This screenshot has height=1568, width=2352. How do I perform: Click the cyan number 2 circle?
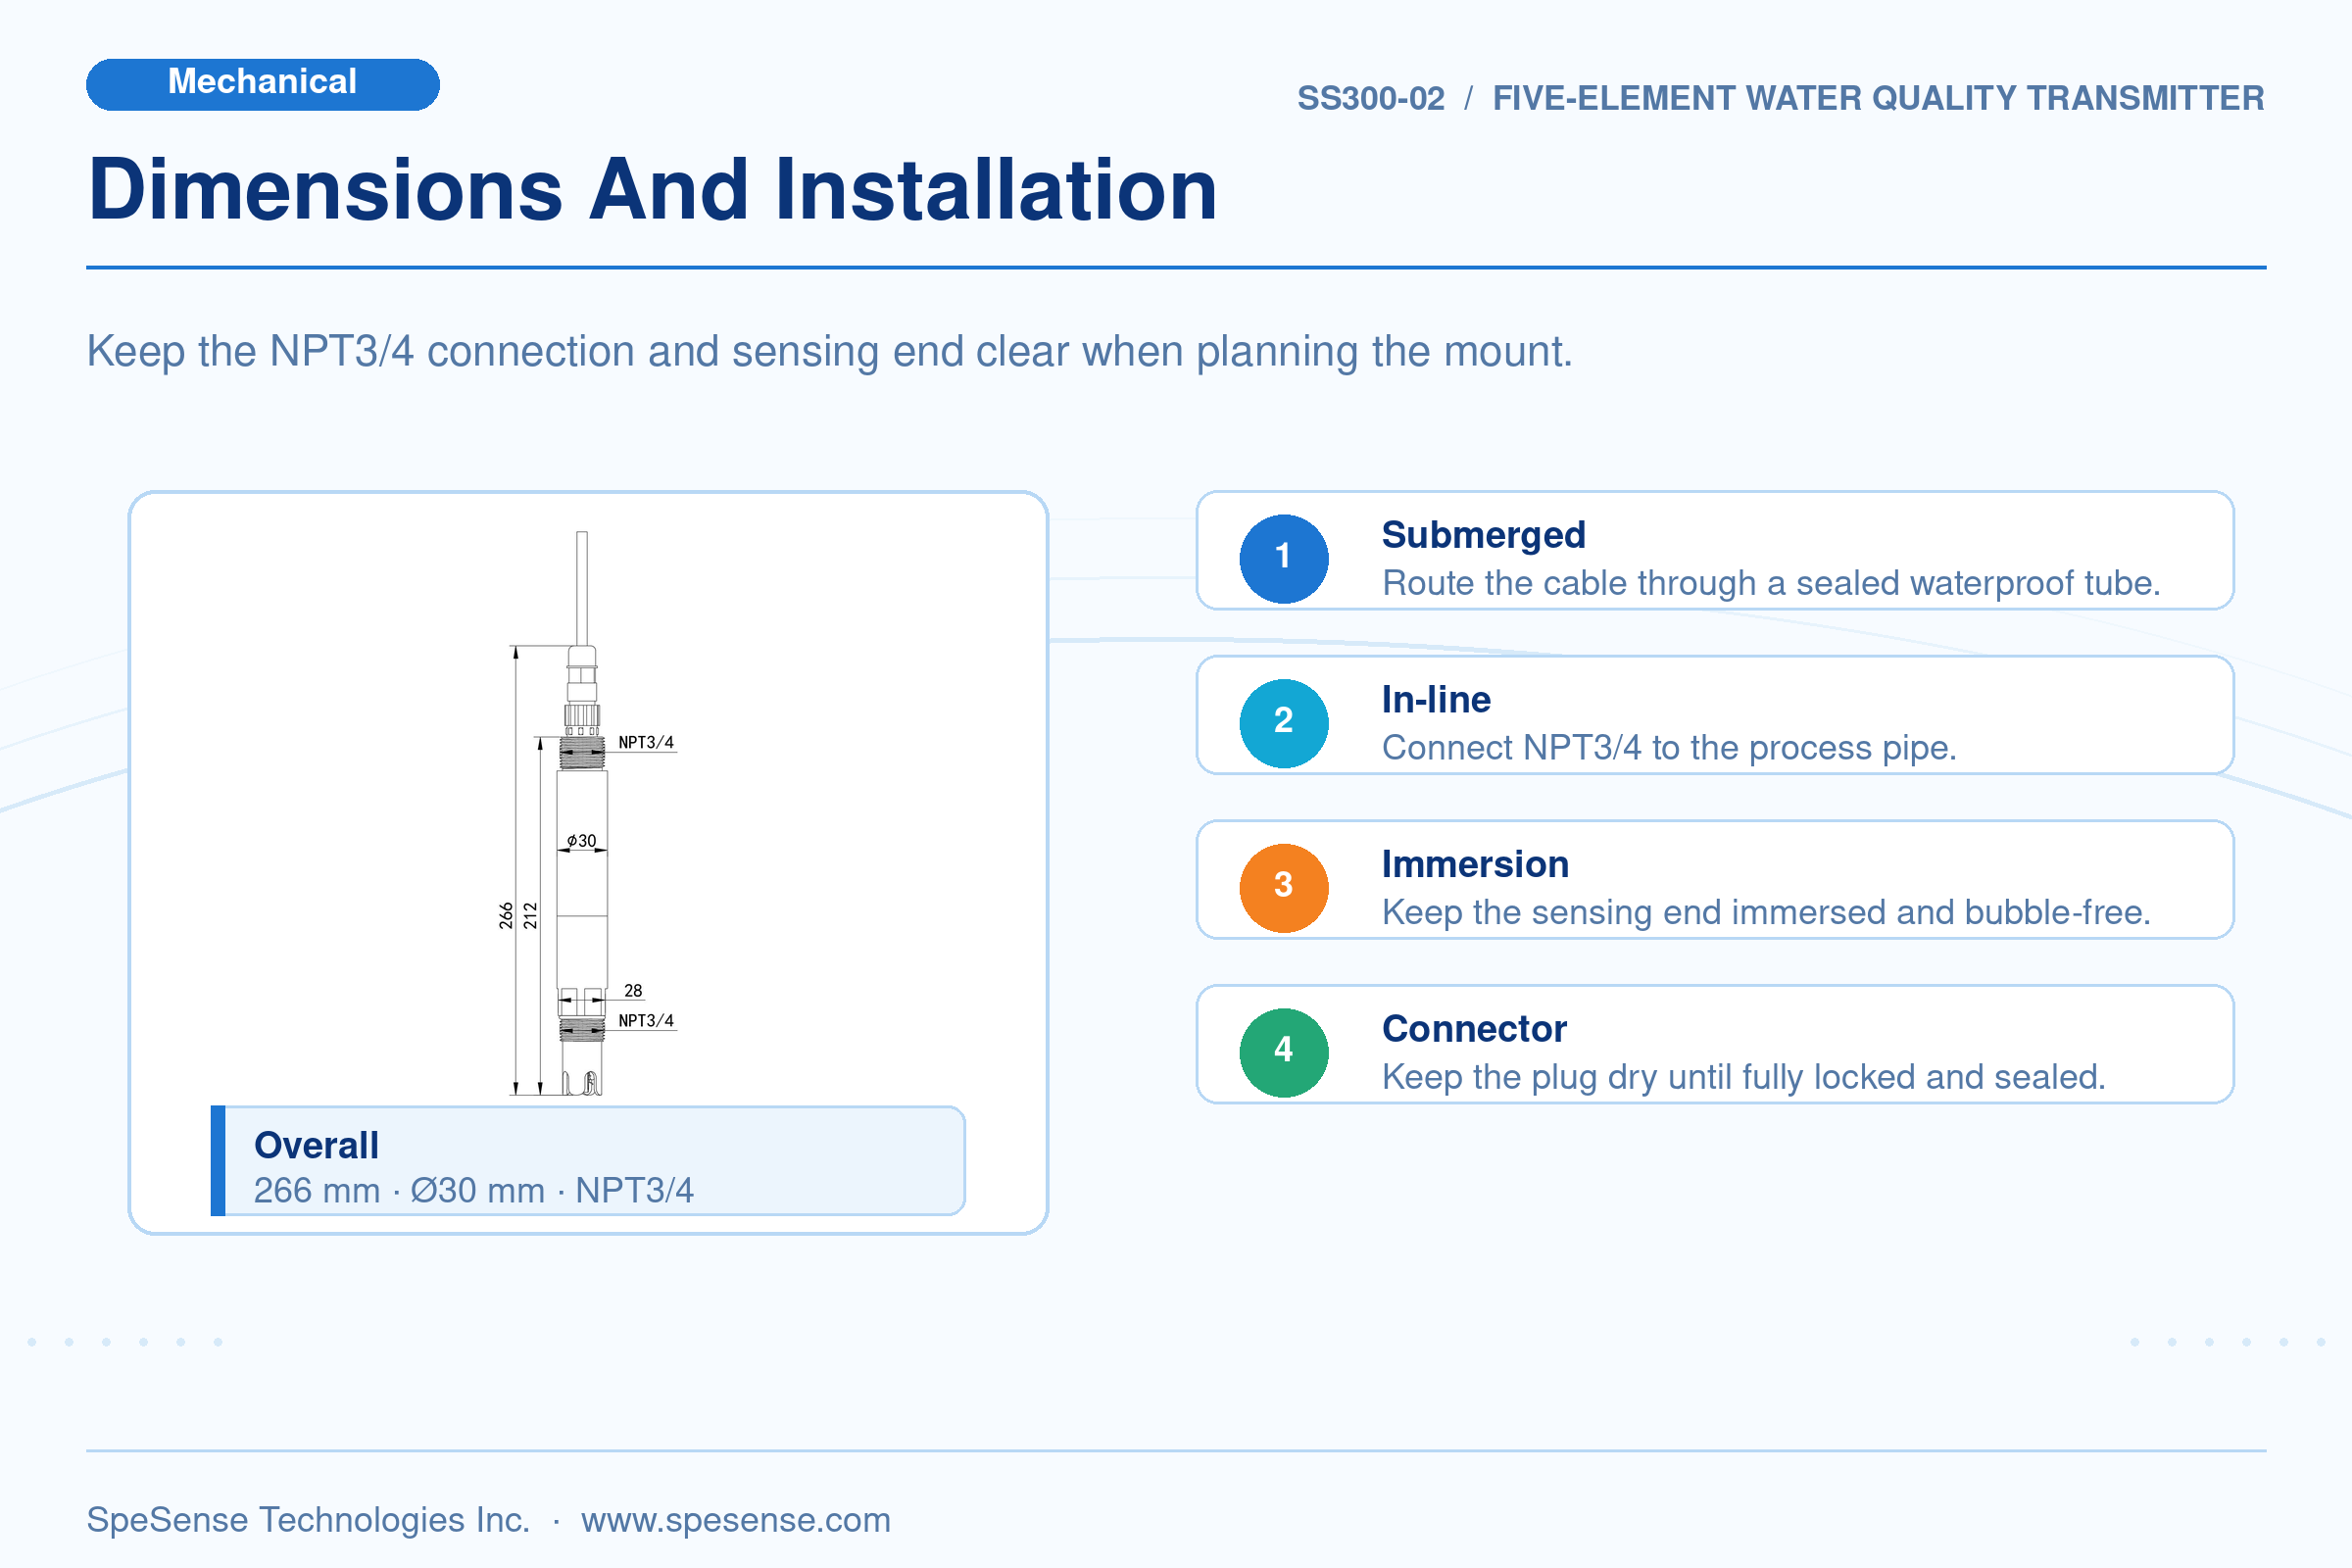pos(1284,723)
